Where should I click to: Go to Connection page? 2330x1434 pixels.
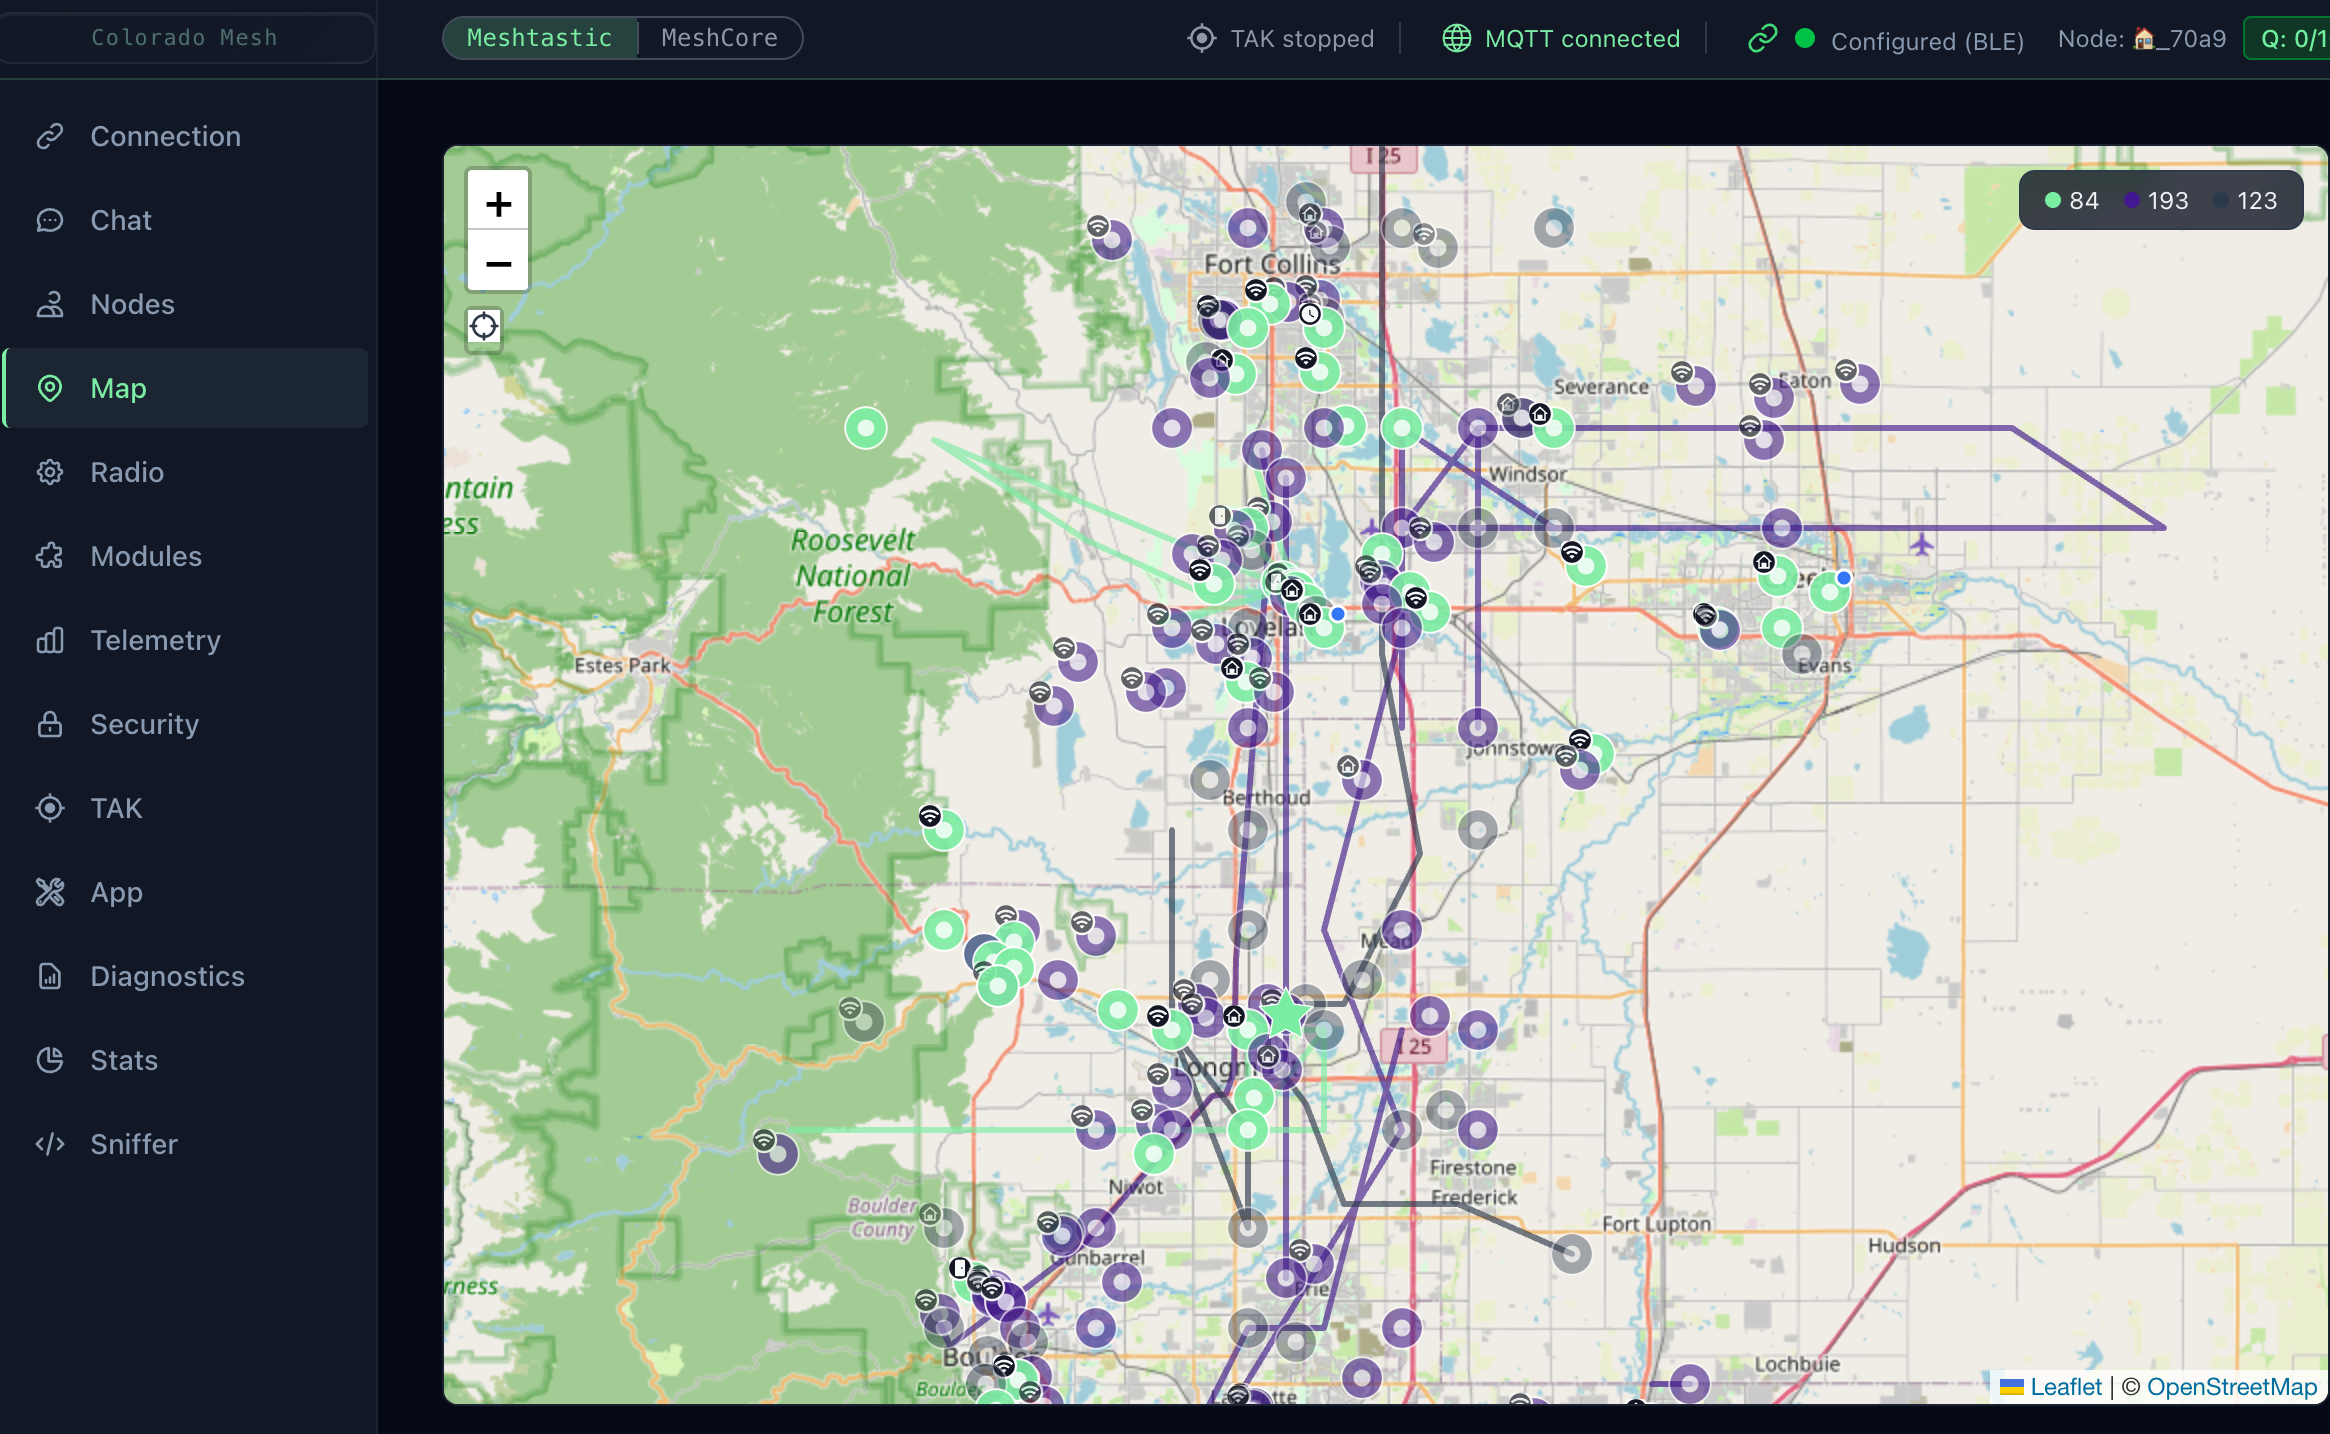[186, 136]
